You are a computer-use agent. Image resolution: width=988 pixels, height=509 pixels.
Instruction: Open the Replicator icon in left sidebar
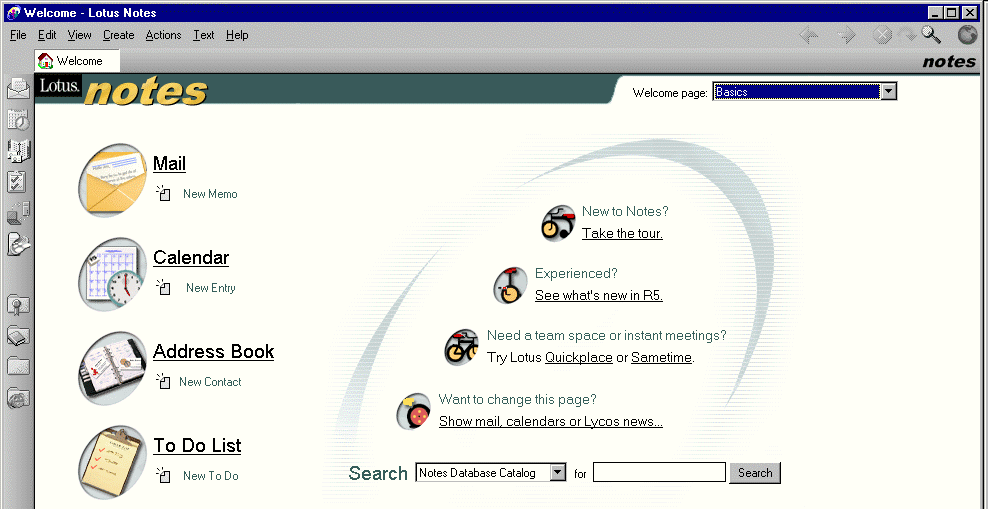pyautogui.click(x=18, y=213)
